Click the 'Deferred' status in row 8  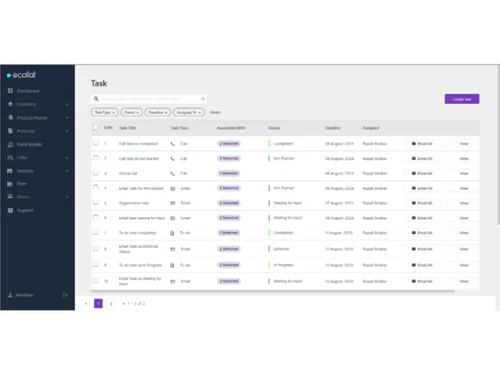[x=281, y=249]
